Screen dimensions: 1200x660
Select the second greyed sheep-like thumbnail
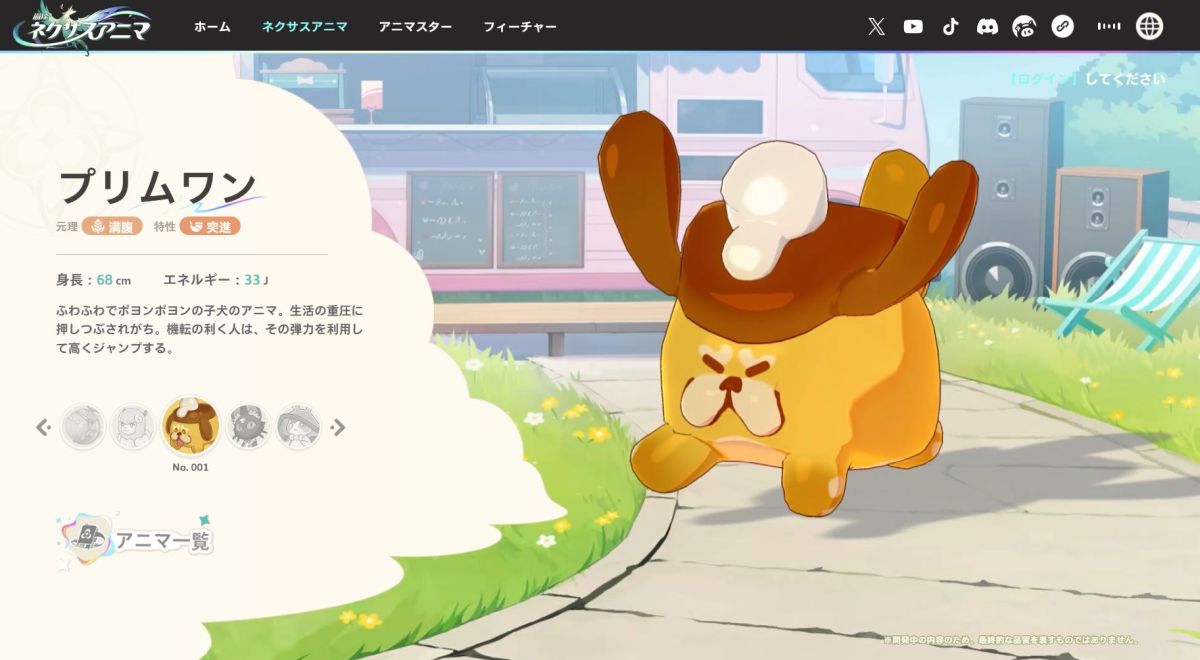(133, 427)
